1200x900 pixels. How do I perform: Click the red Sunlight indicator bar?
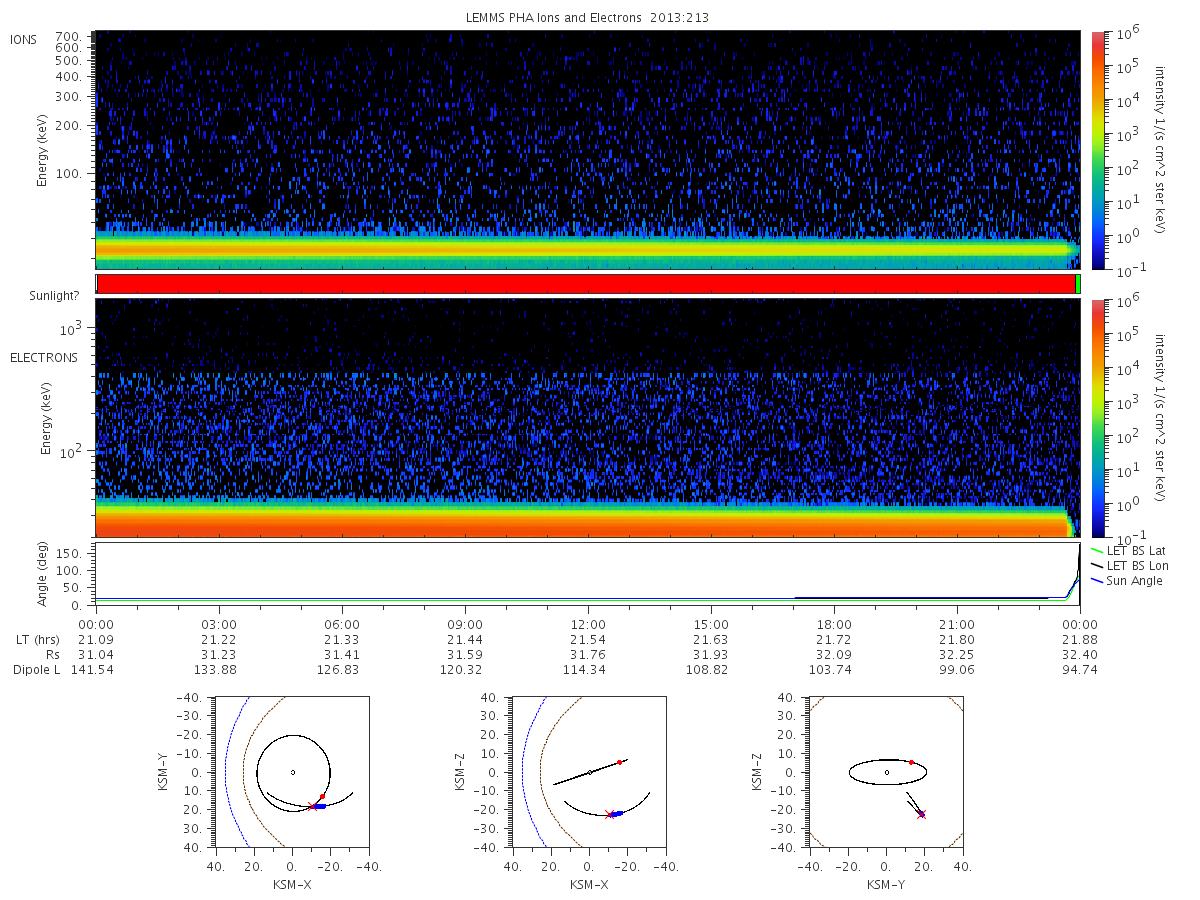point(586,284)
